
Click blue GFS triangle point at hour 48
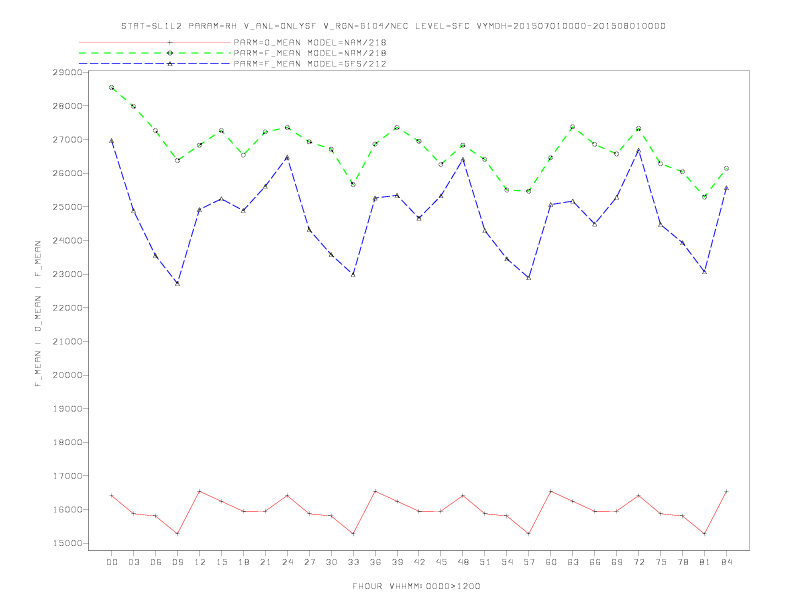tap(463, 160)
